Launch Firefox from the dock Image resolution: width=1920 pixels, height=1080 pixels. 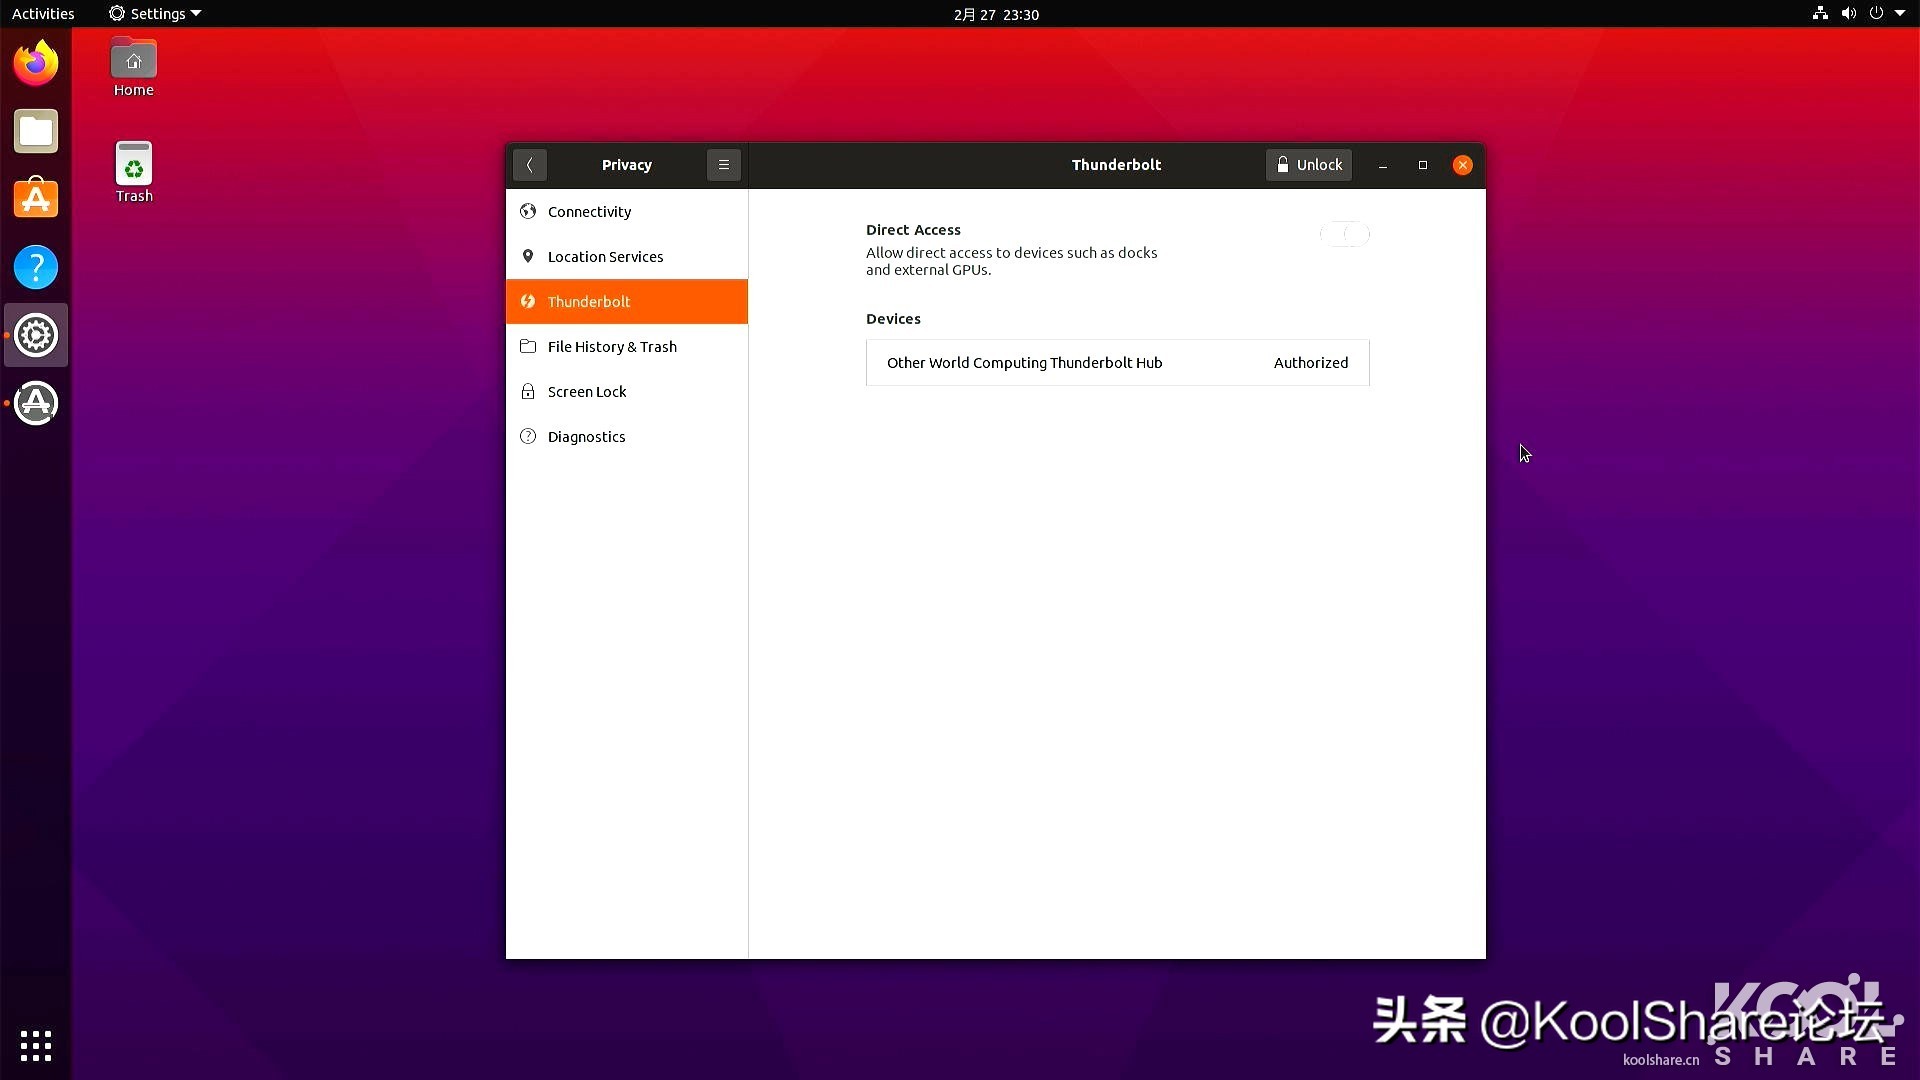[x=35, y=62]
